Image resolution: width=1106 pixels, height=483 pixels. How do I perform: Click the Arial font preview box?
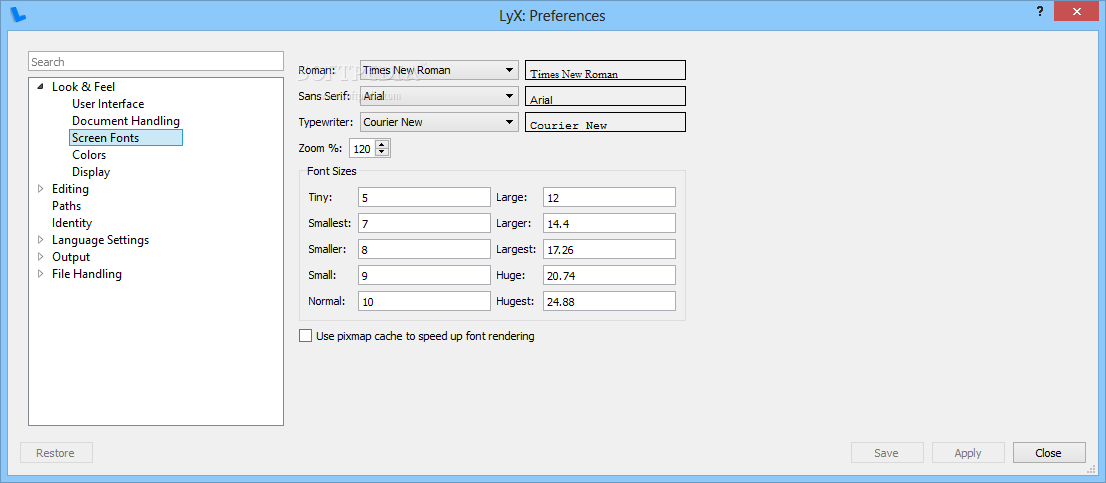click(x=606, y=96)
